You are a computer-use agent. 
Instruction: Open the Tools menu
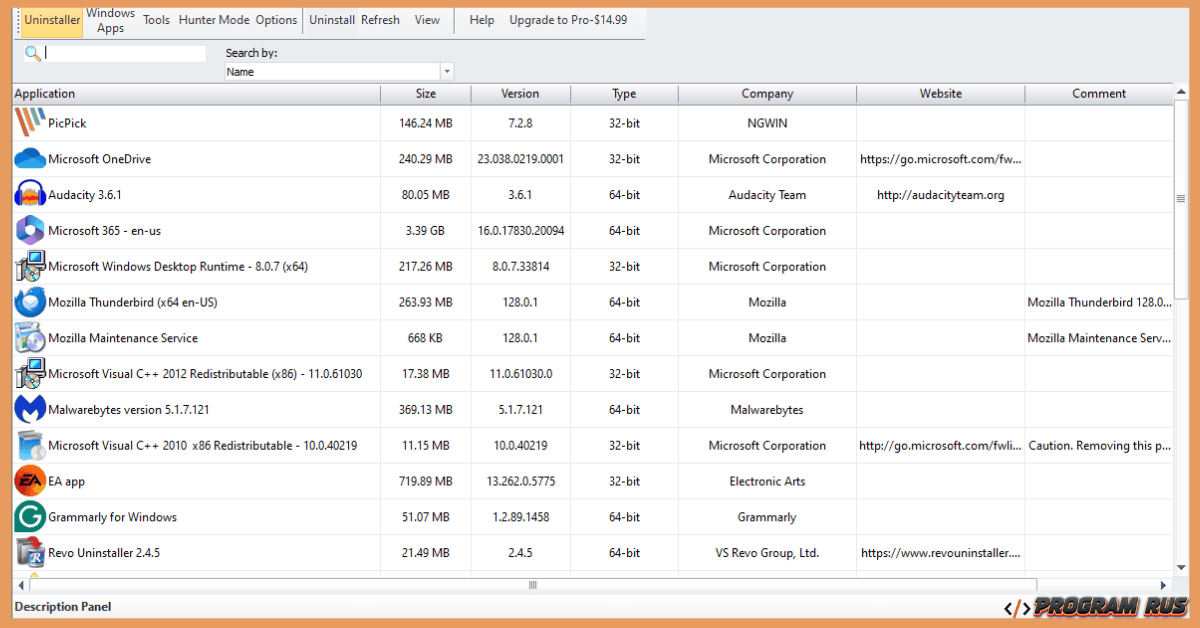[156, 20]
